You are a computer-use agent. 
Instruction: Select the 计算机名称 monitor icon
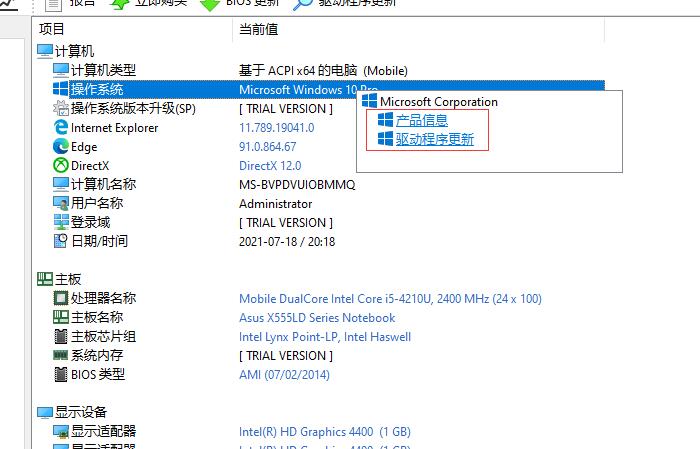pos(61,184)
